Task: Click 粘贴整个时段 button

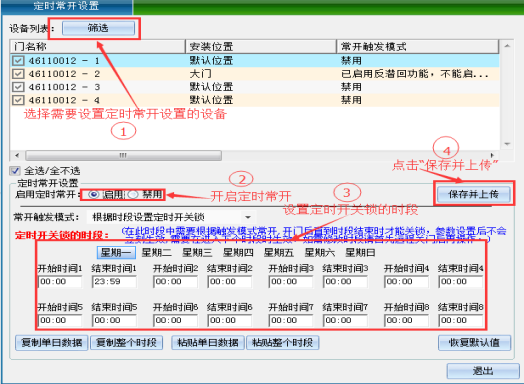Action: [283, 343]
